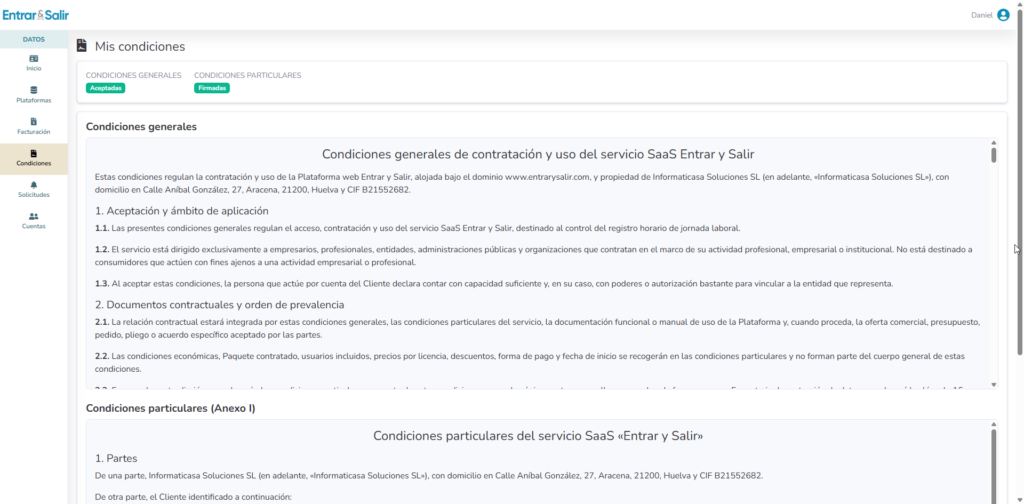Click the line 'De otra parte, el Cliente identificado'
Viewport: 1024px width, 504px height.
coord(193,497)
